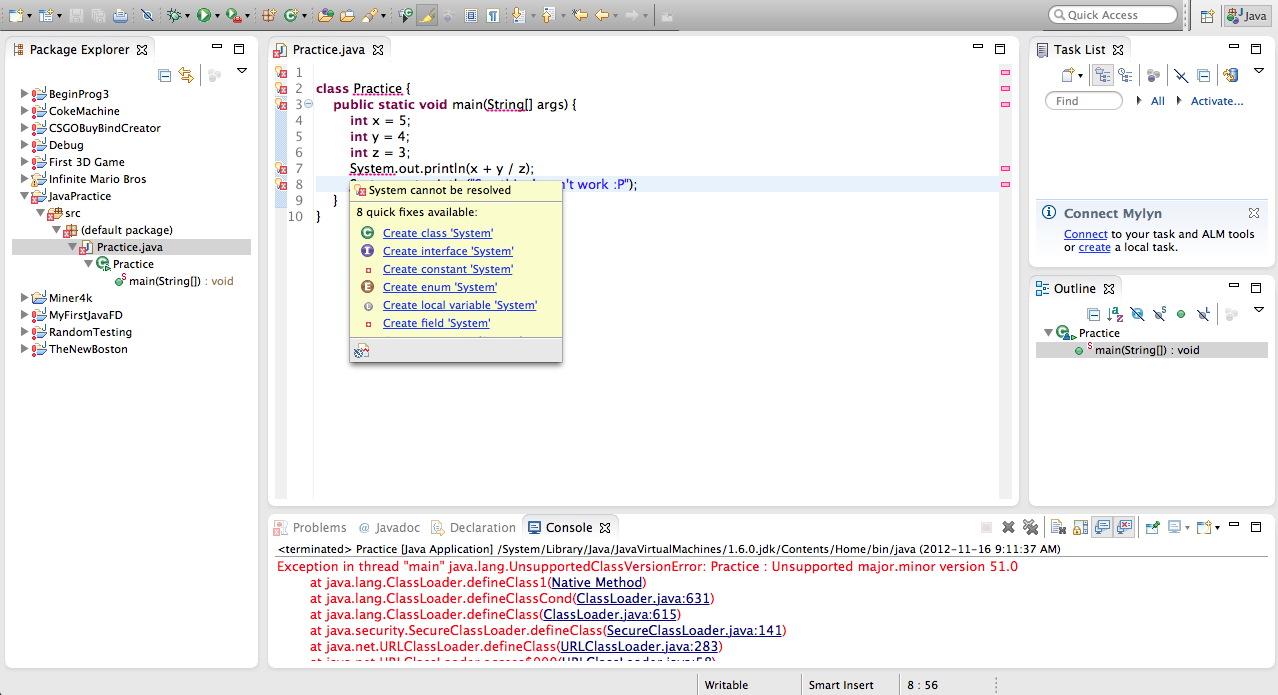
Task: Toggle Link with Editor in Package Explorer
Action: click(x=186, y=75)
